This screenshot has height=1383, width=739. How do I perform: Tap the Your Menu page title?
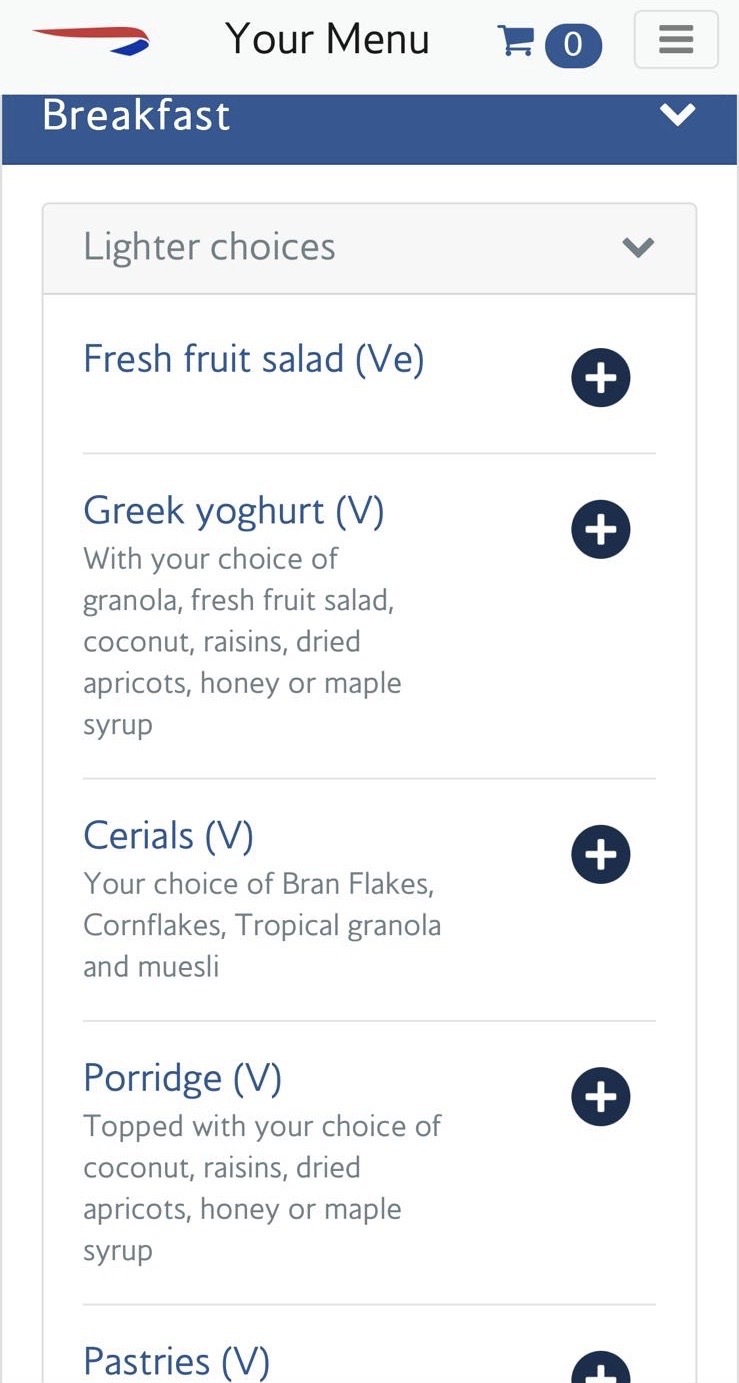pos(327,40)
